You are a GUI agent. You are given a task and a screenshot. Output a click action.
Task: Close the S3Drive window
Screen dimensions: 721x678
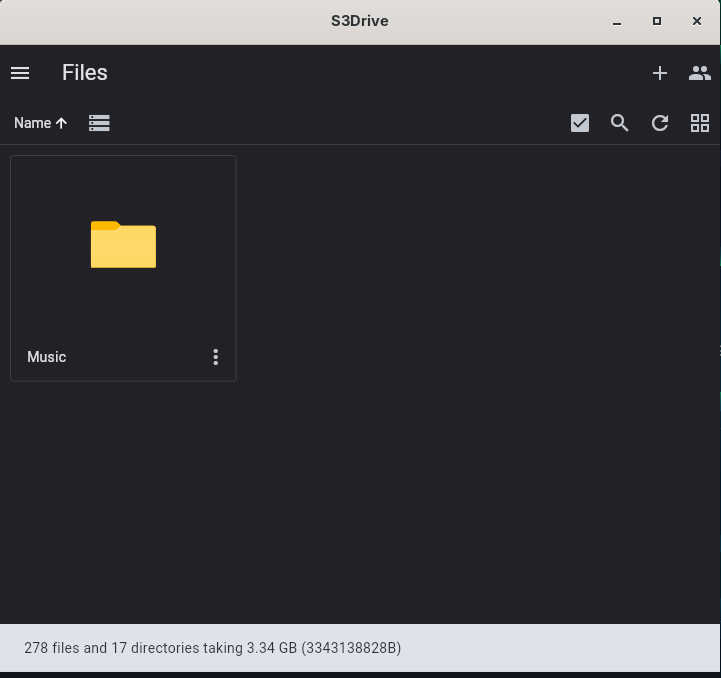[697, 21]
